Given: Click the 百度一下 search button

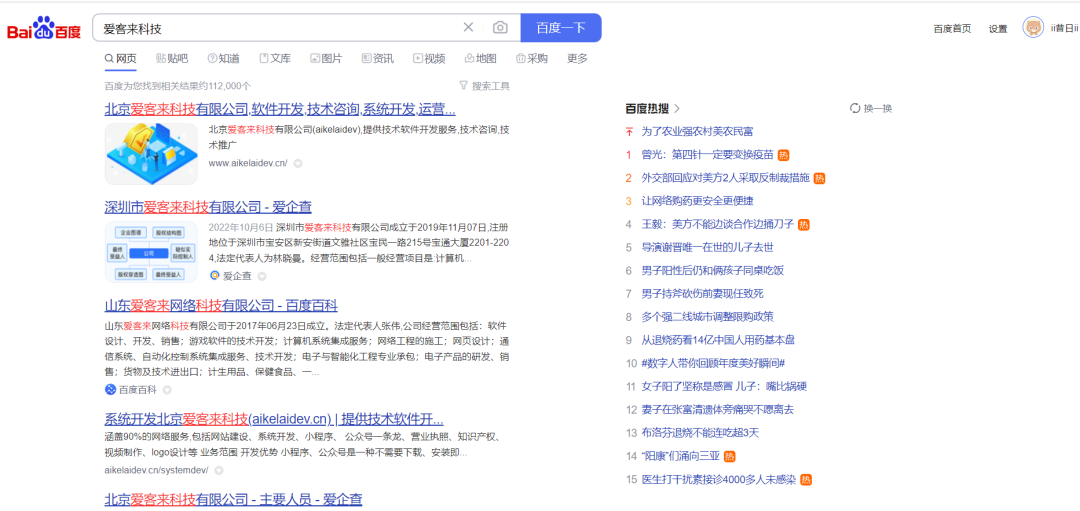Looking at the screenshot, I should 561,28.
